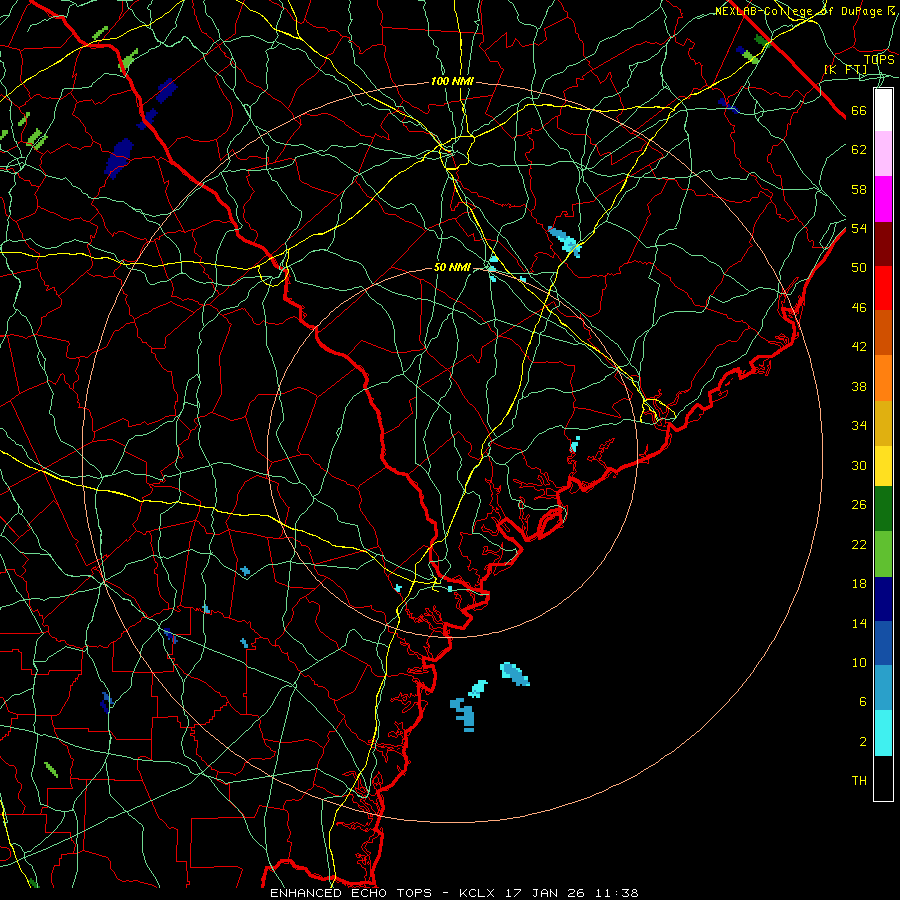Viewport: 900px width, 900px height.
Task: Click the 'TOPS' legend title
Action: (879, 59)
